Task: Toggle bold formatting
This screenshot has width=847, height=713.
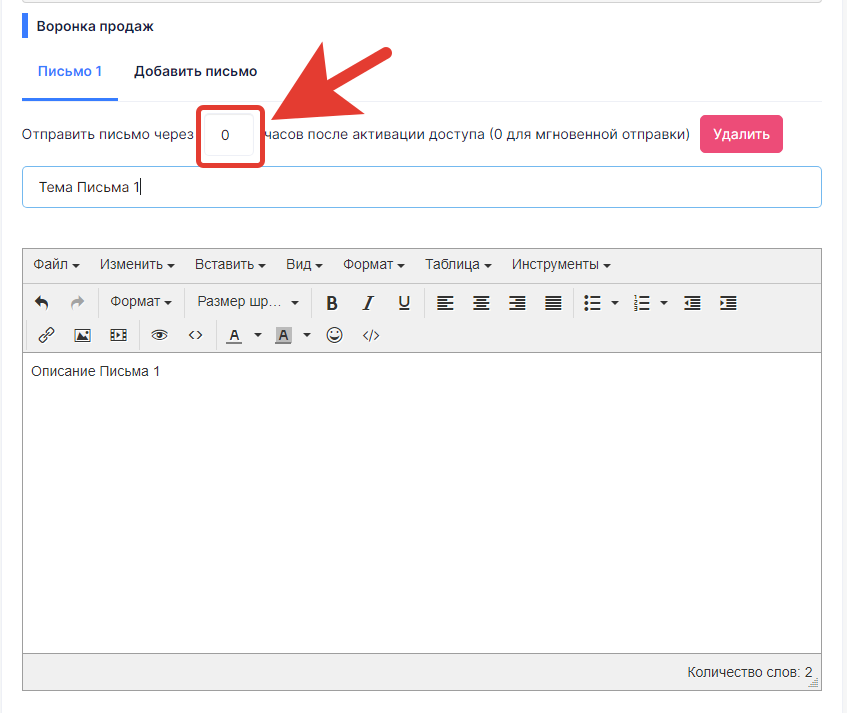Action: click(x=332, y=303)
